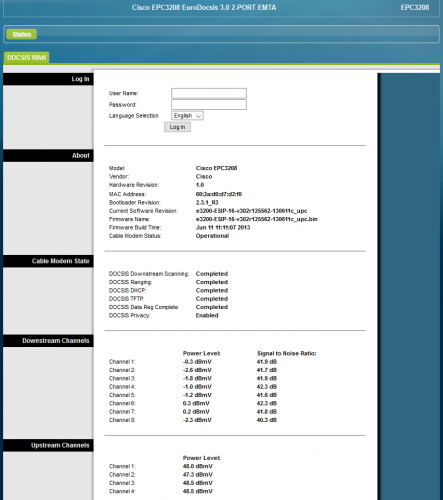Click upstream Channel 2 power 47.3 dBmV
This screenshot has width=443, height=500.
[198, 475]
